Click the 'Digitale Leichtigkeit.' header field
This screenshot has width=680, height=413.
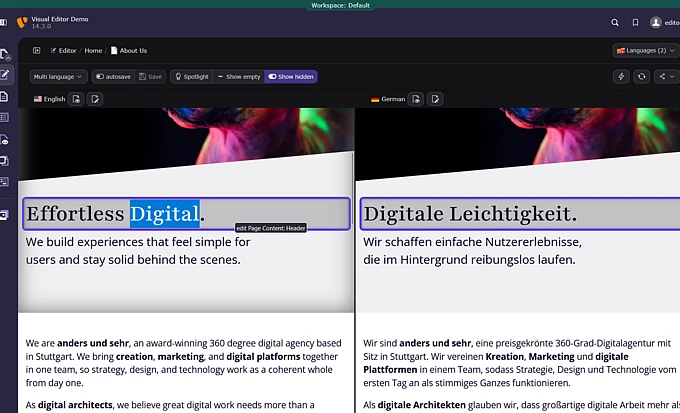pos(520,213)
